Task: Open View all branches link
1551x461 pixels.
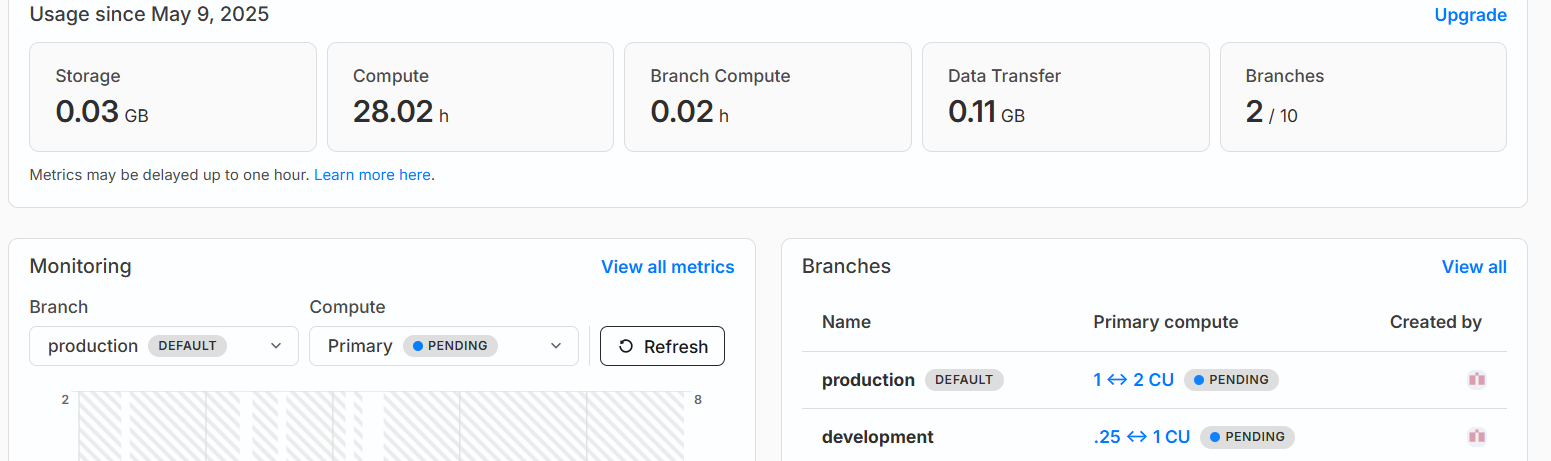Action: (x=1474, y=267)
